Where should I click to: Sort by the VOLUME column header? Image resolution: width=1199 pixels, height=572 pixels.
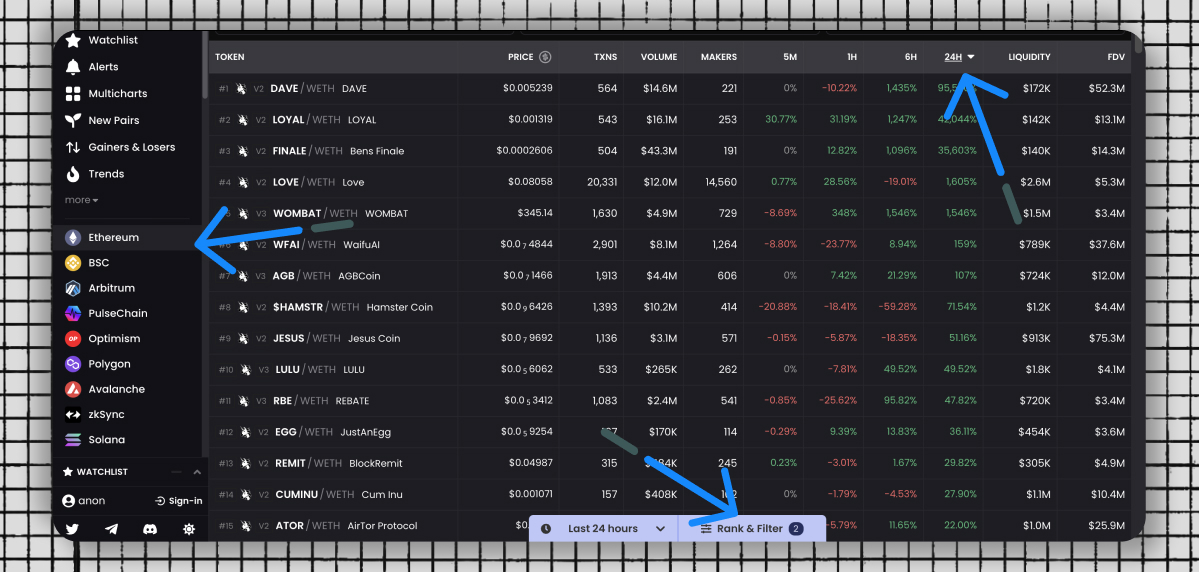coord(659,57)
